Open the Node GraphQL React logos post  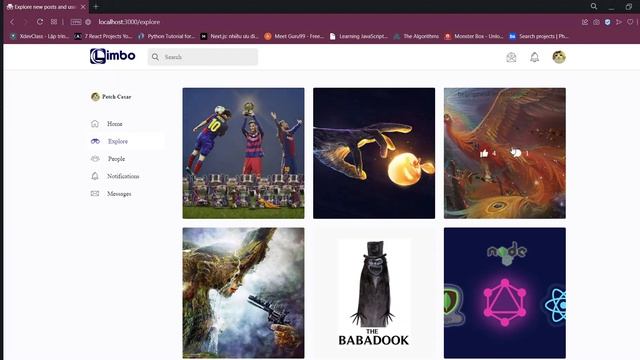pyautogui.click(x=504, y=293)
